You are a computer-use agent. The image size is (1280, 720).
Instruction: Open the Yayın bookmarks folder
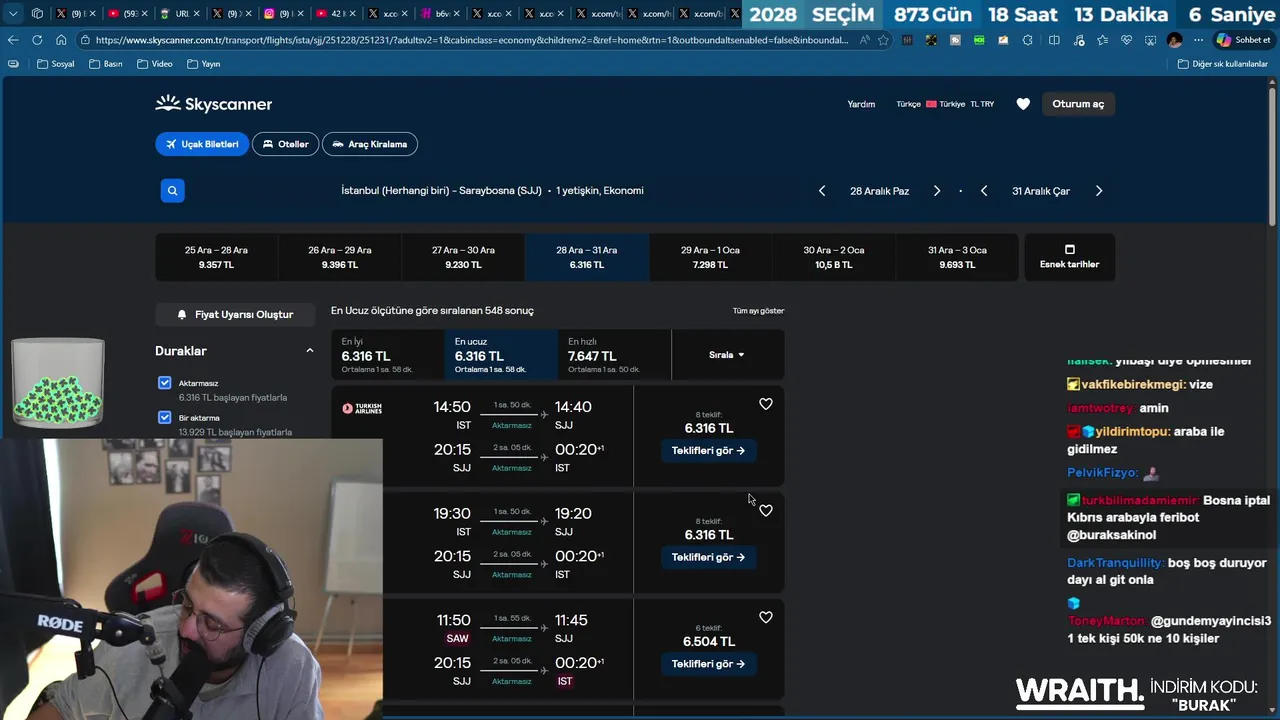(x=203, y=64)
